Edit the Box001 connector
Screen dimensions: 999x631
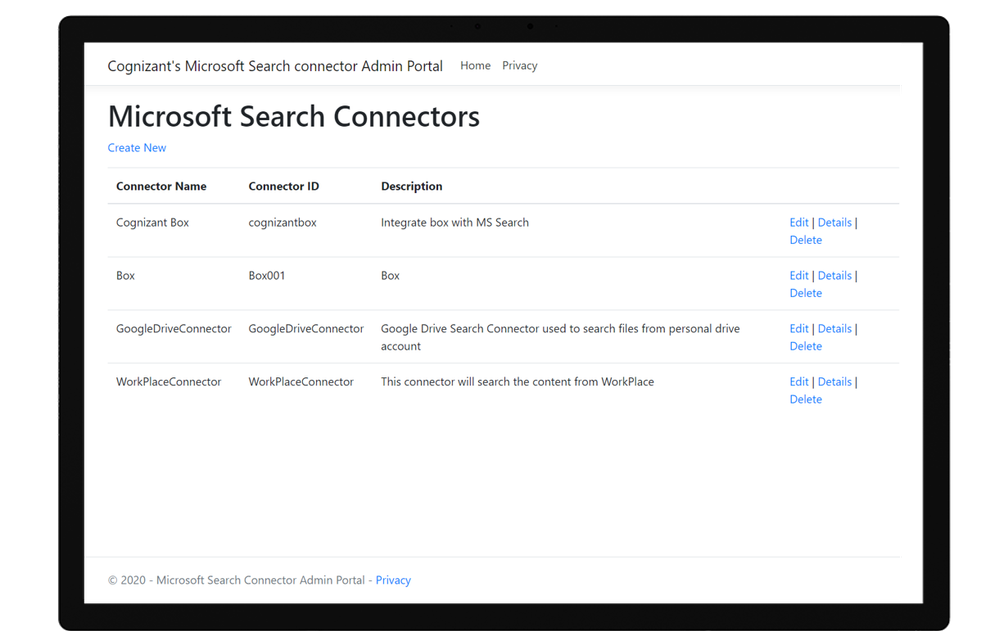[798, 275]
